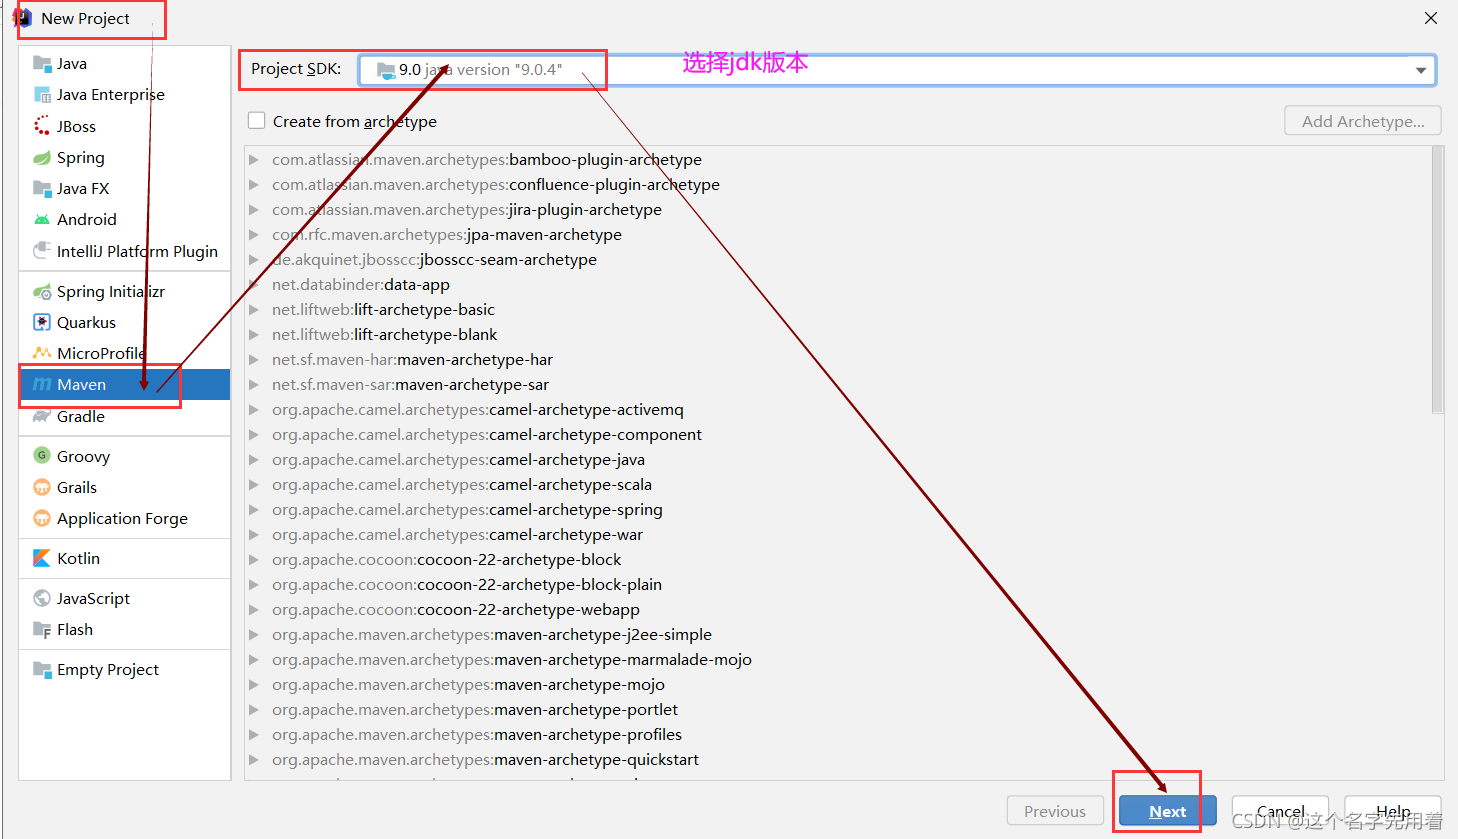Image resolution: width=1458 pixels, height=839 pixels.
Task: Select Kotlin project type label
Action: 78,558
